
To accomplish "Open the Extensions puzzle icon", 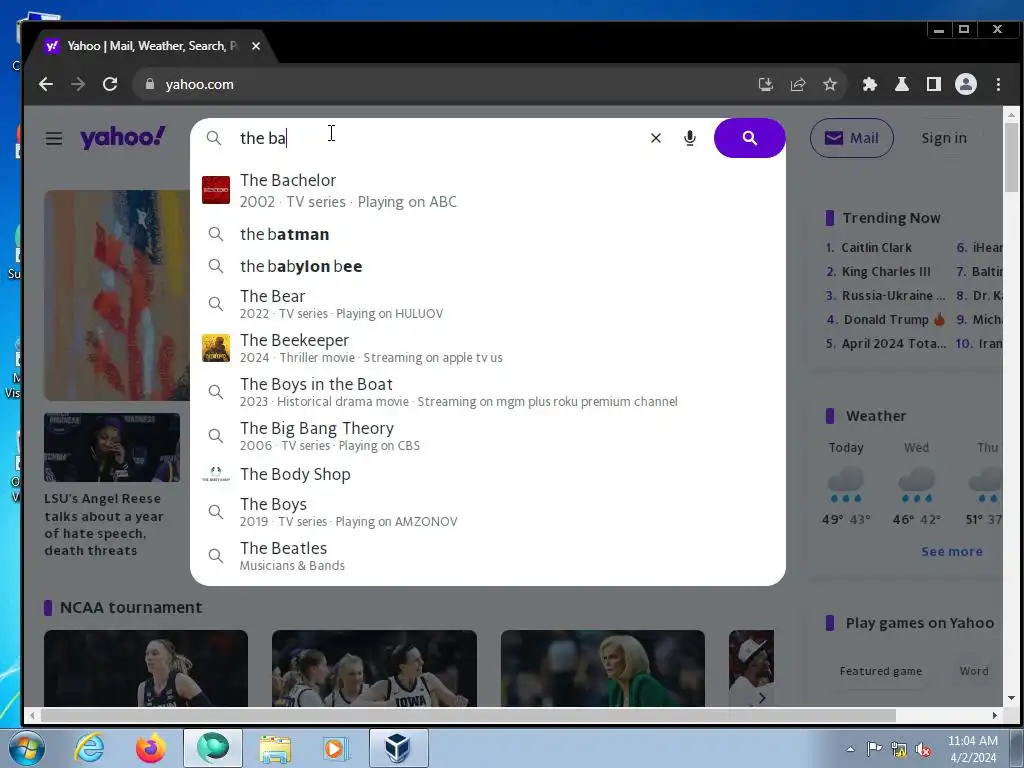I will click(869, 84).
